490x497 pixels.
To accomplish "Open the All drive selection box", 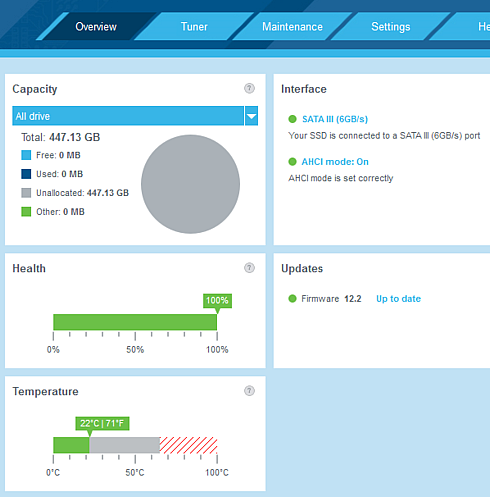I will pos(128,116).
